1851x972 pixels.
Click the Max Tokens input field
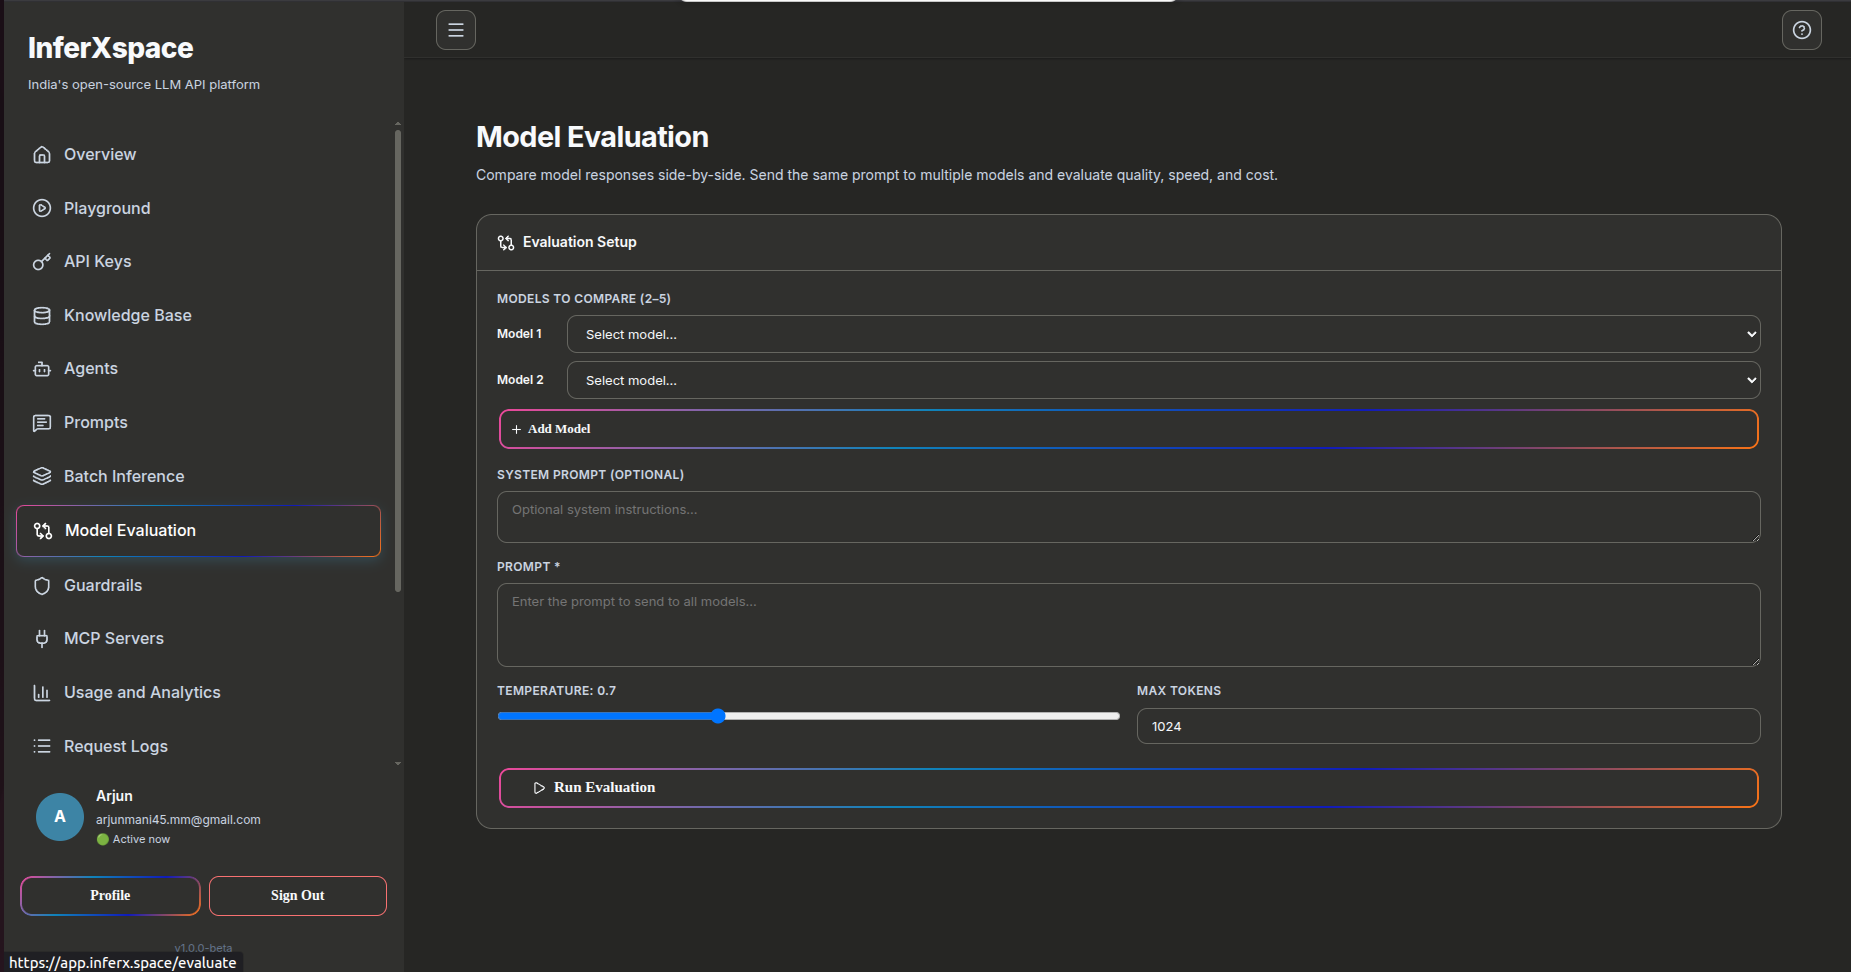point(1448,727)
